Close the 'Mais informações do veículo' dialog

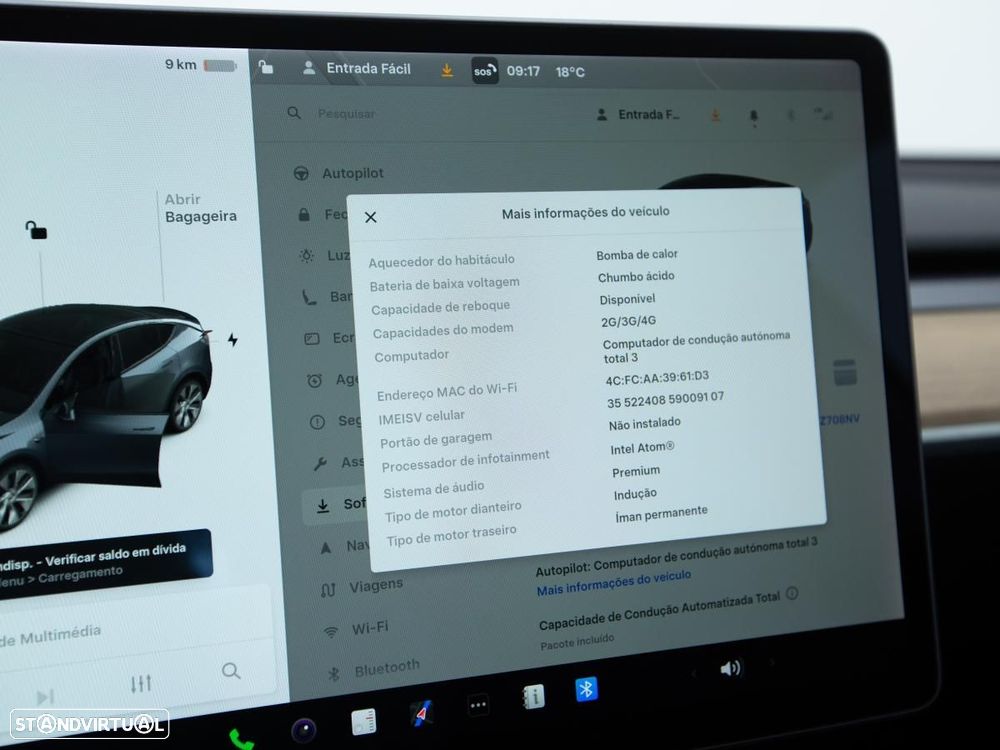click(371, 217)
